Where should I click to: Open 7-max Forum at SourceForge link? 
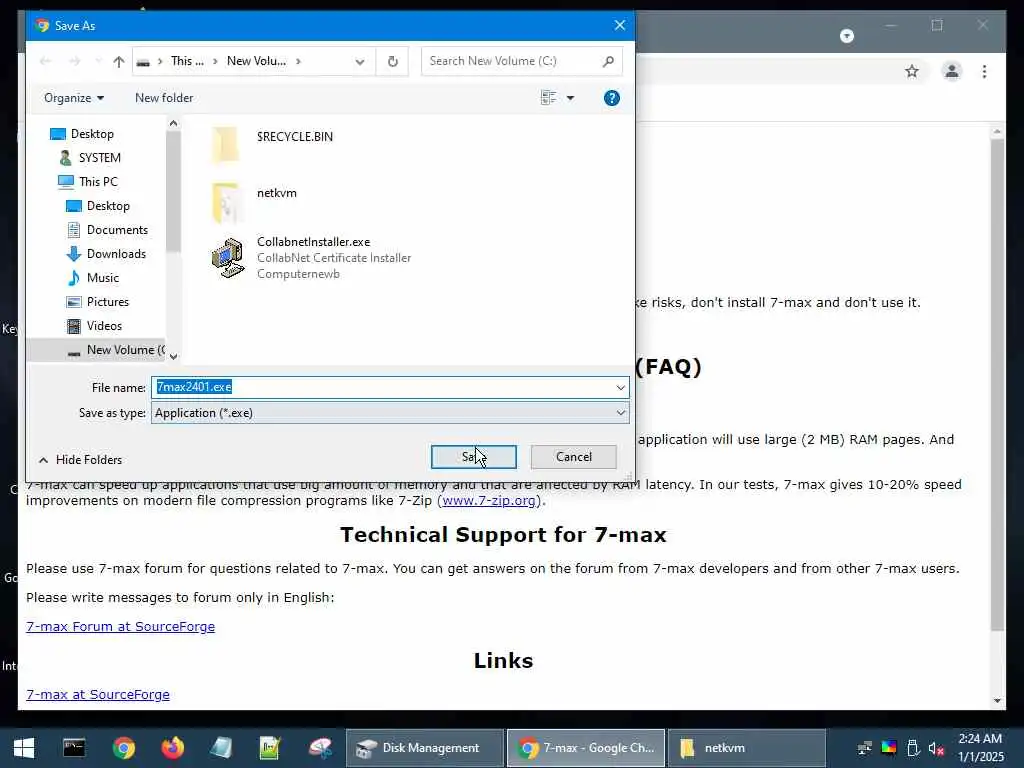[x=120, y=626]
